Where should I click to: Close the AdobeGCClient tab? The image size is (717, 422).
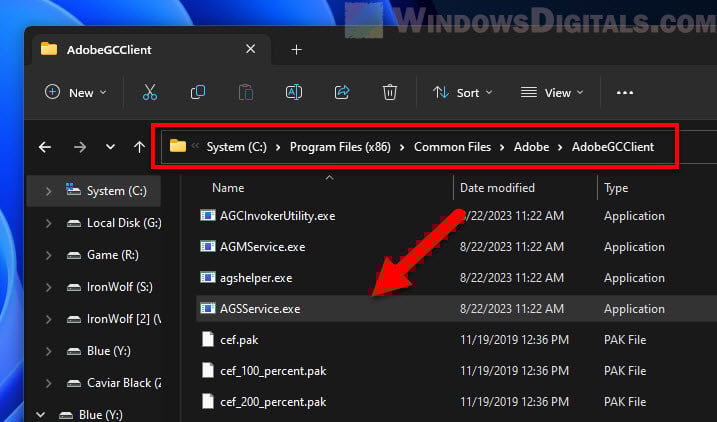pyautogui.click(x=251, y=48)
